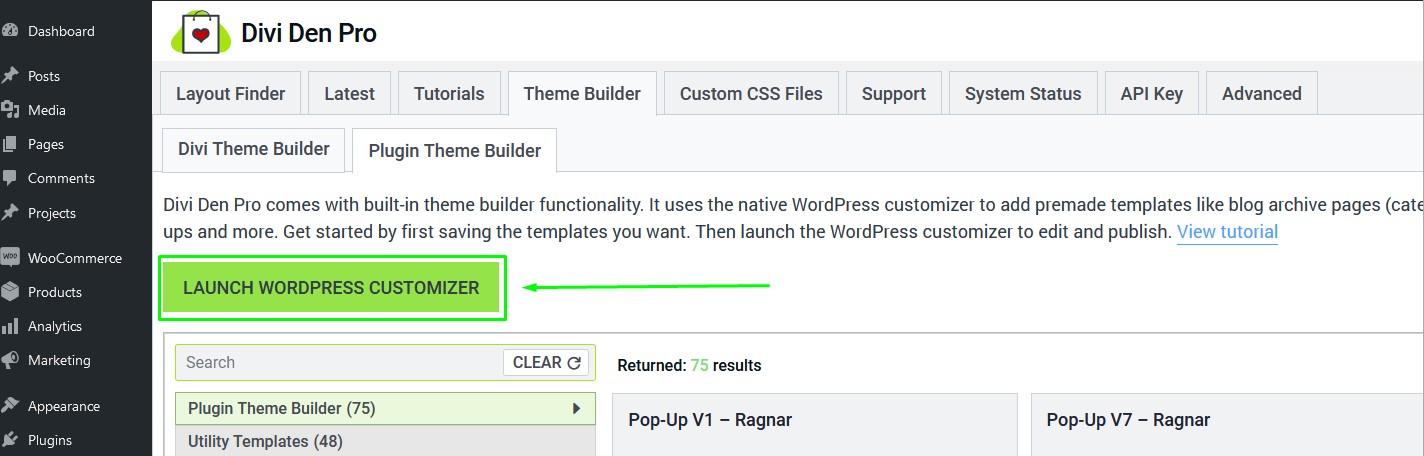Click the Marketing megaphone icon
The height and width of the screenshot is (456, 1424).
pos(11,360)
